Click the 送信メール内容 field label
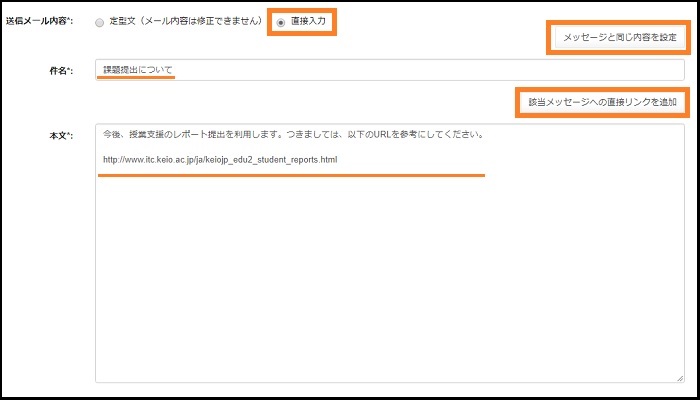 point(45,22)
